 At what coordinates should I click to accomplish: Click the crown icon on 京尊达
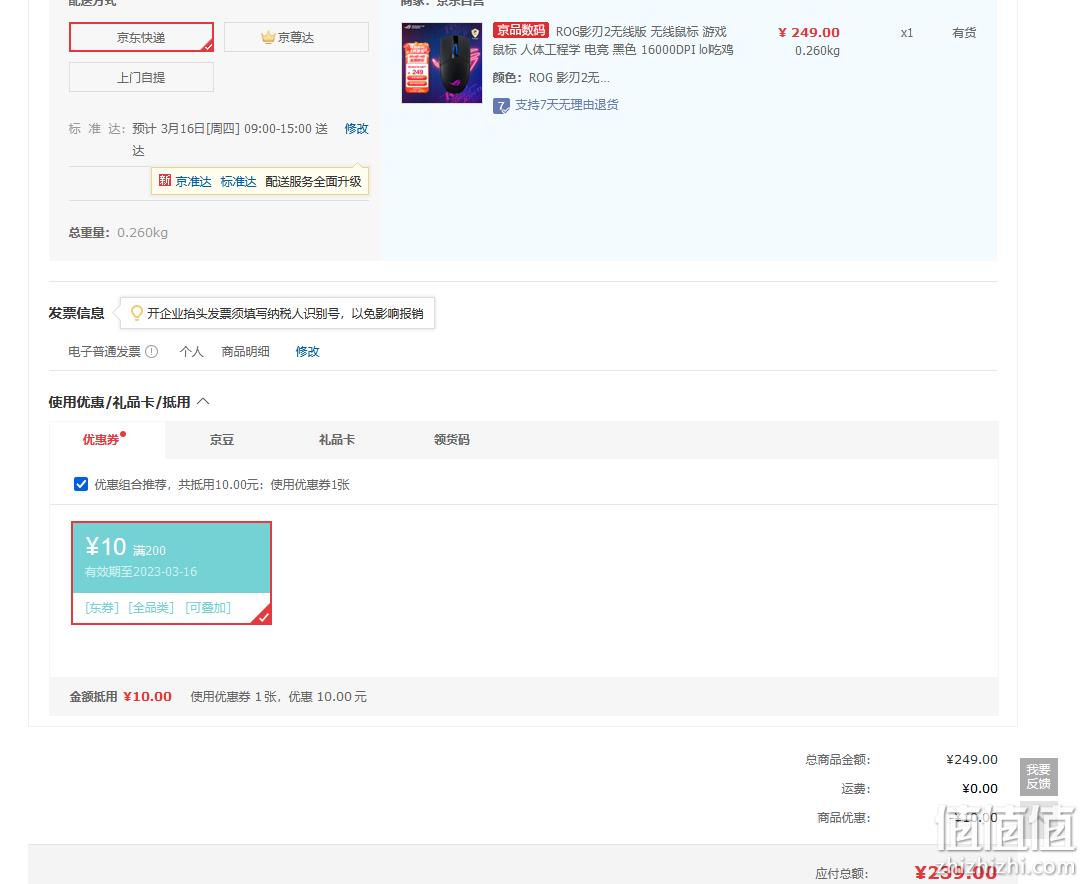[268, 37]
